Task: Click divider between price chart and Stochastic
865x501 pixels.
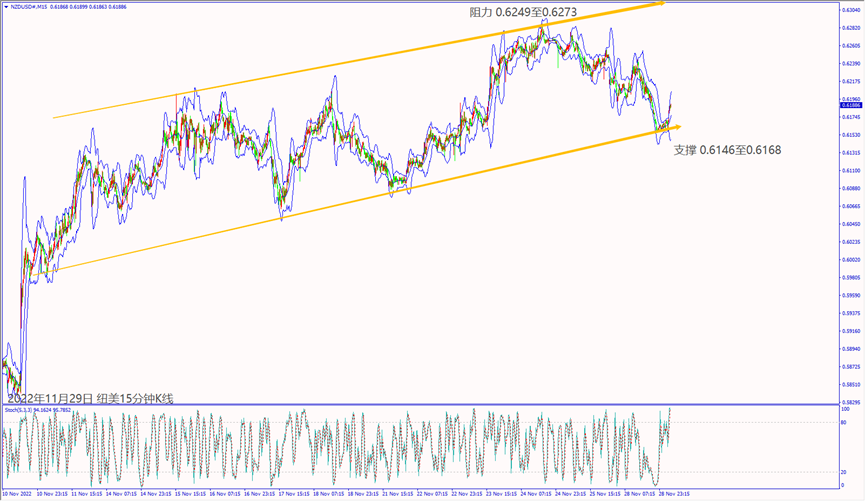Action: [420, 405]
